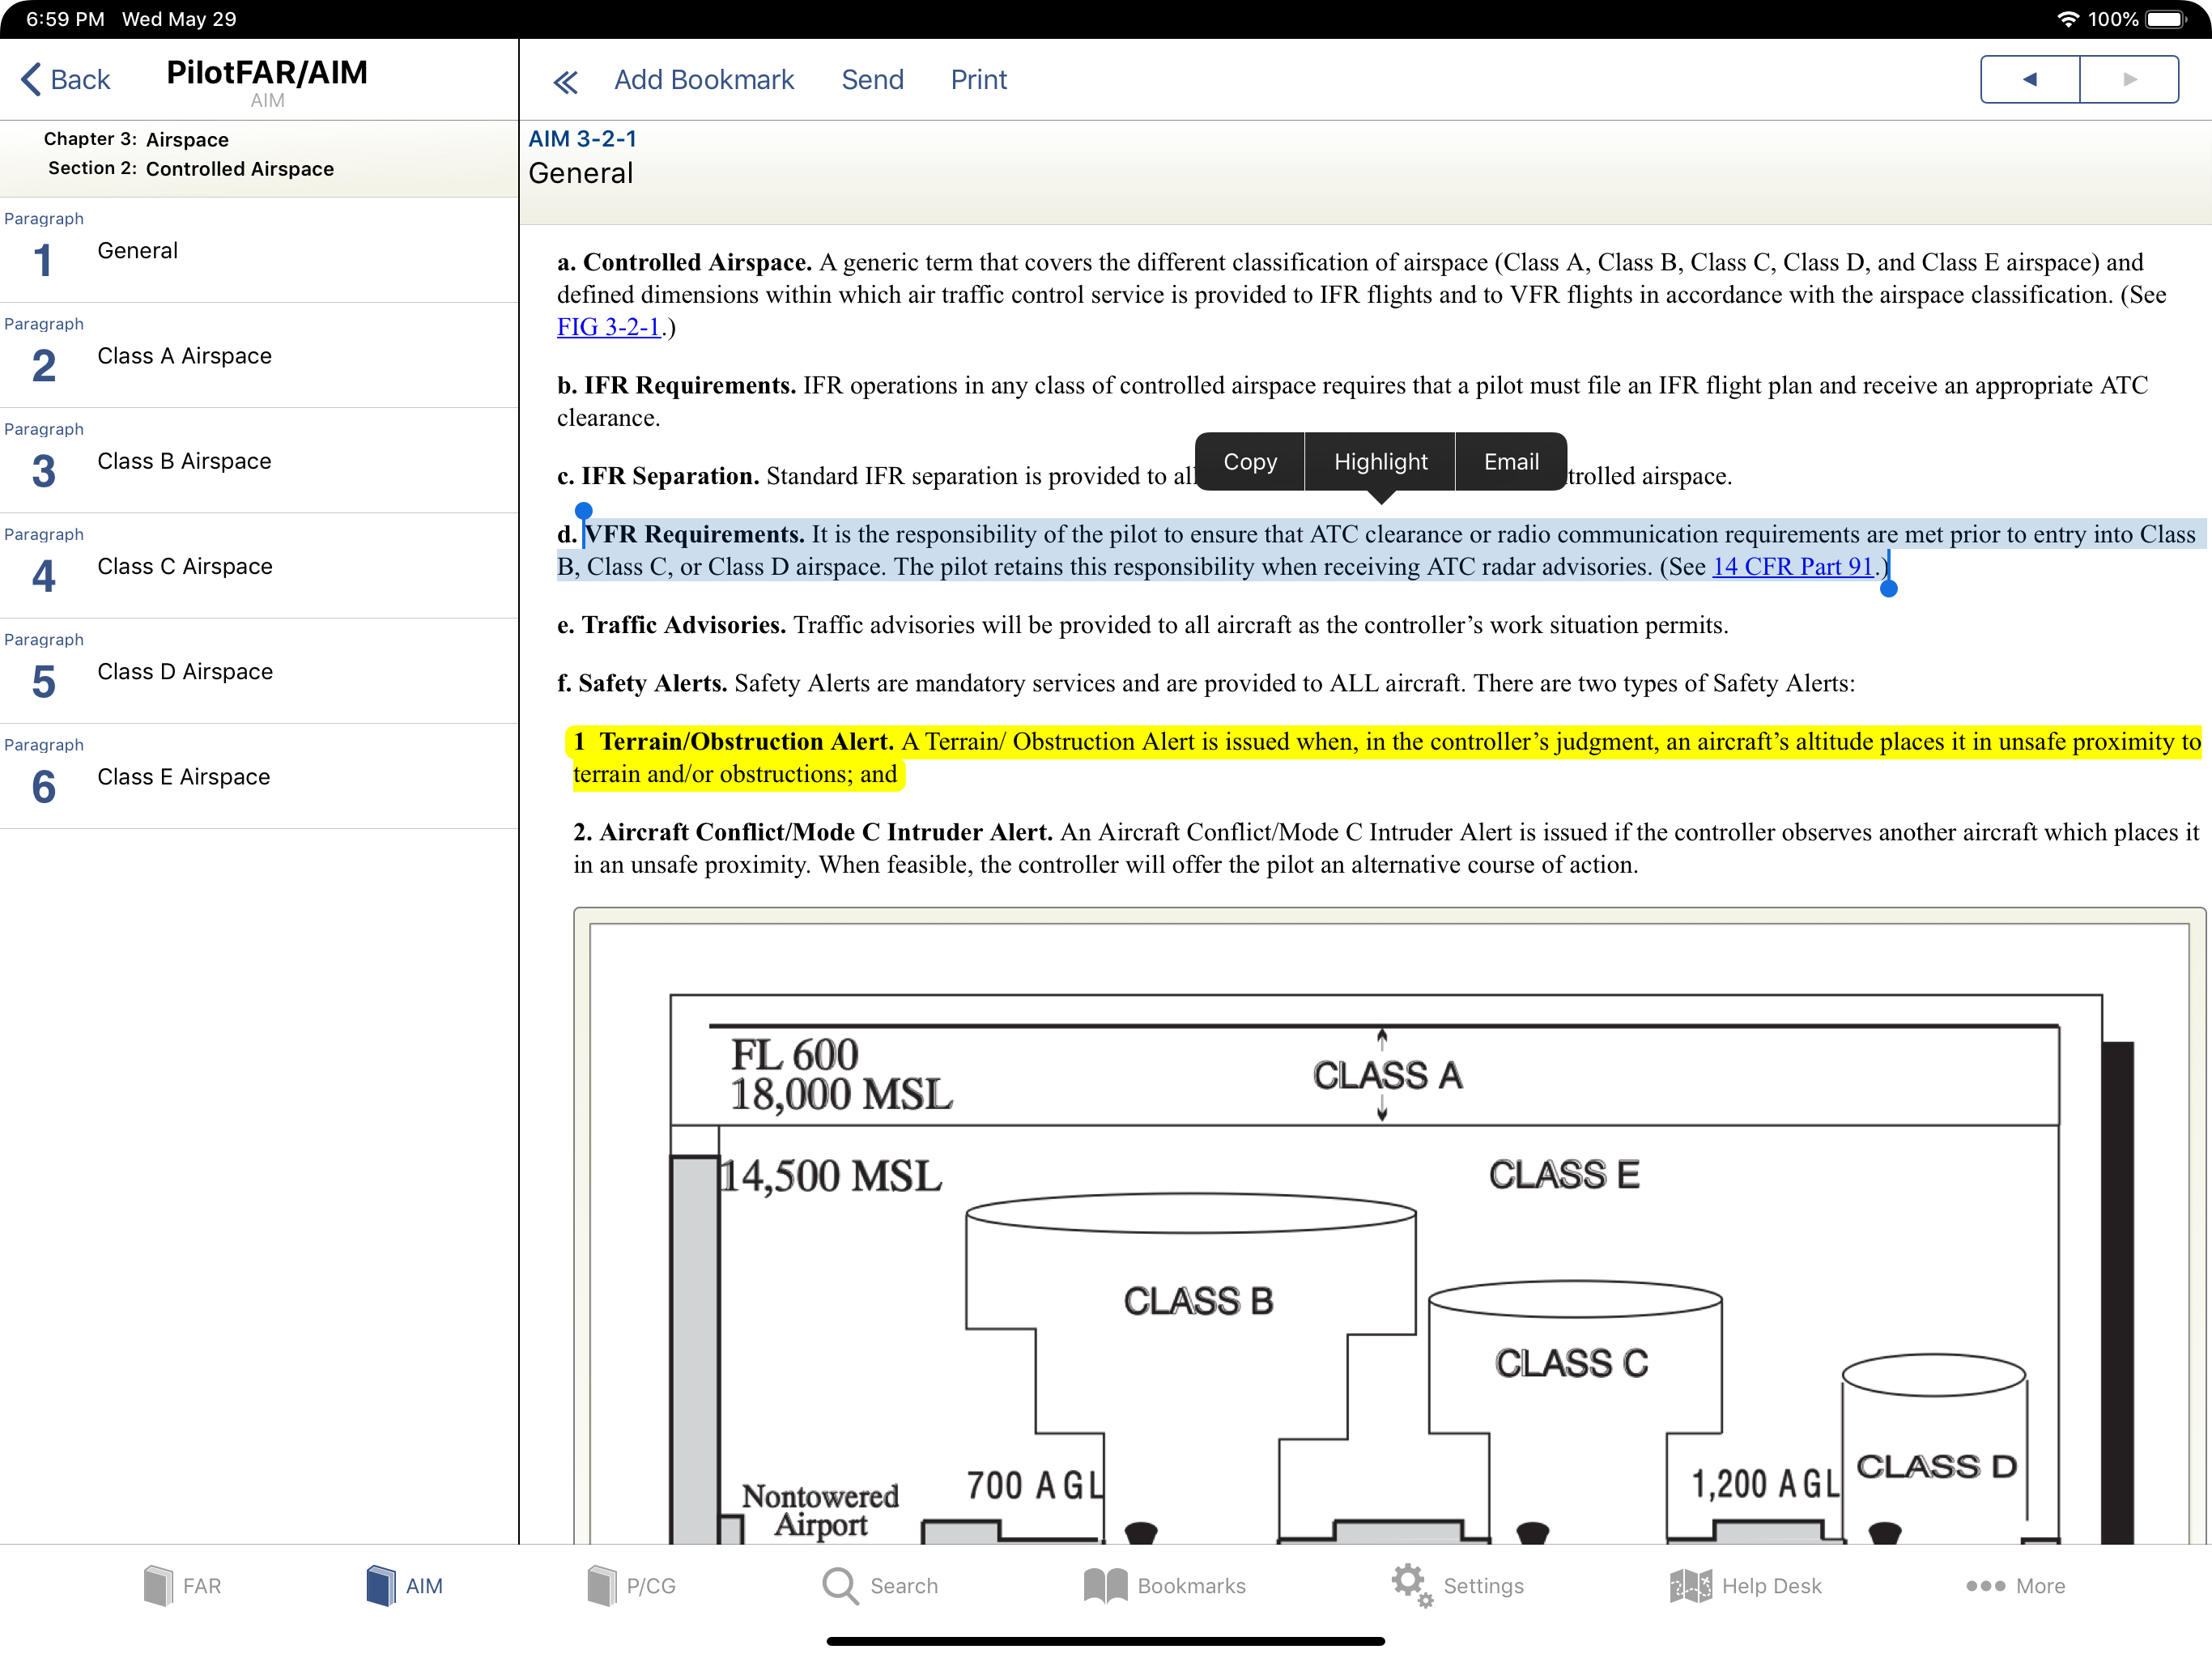Tap the Search magnifier icon
Screen dimensions: 2212x1658
840,1585
